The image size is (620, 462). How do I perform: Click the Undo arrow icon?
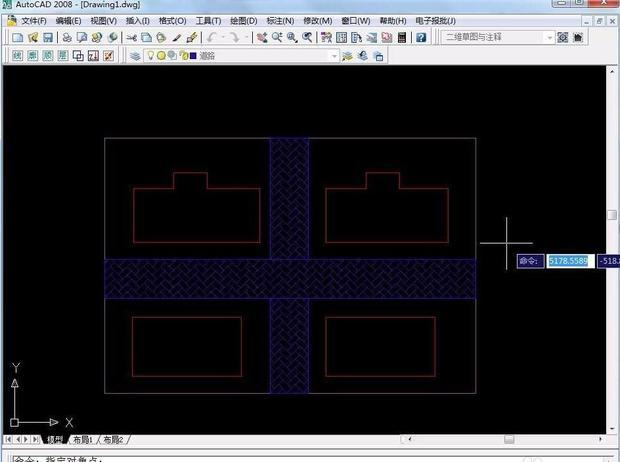[212, 37]
